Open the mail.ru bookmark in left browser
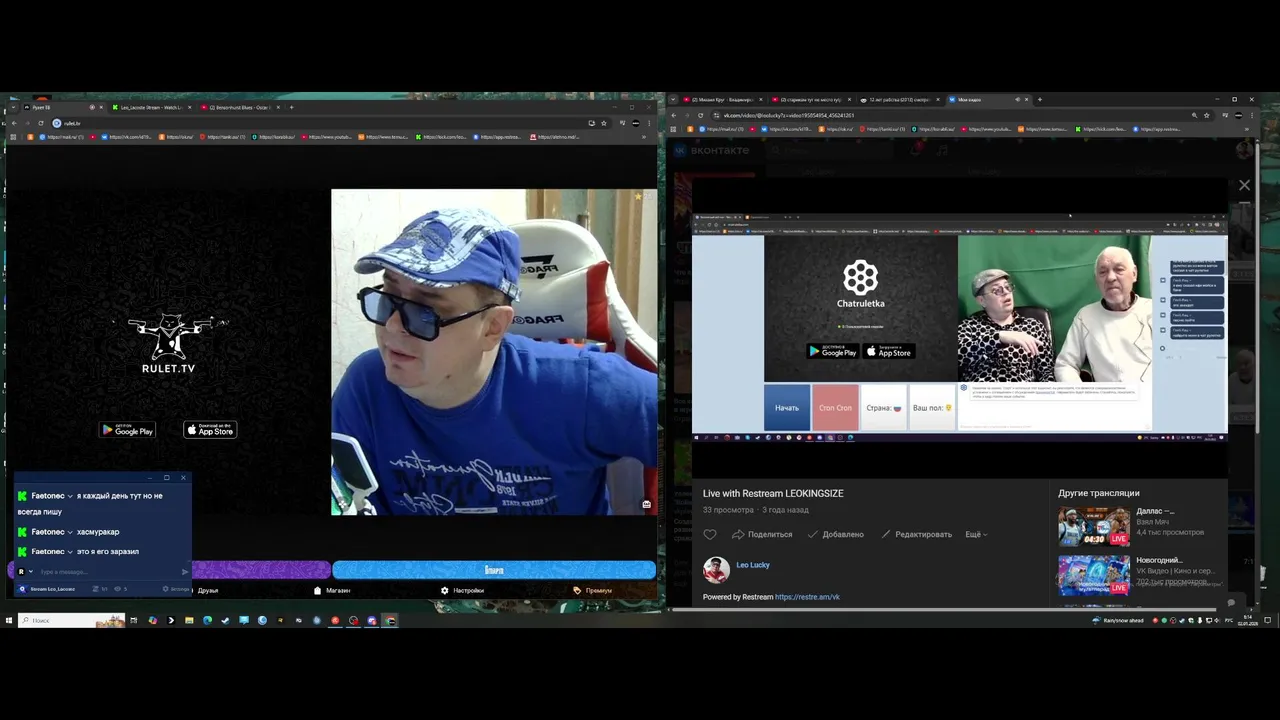Image resolution: width=1280 pixels, height=720 pixels. pyautogui.click(x=61, y=137)
